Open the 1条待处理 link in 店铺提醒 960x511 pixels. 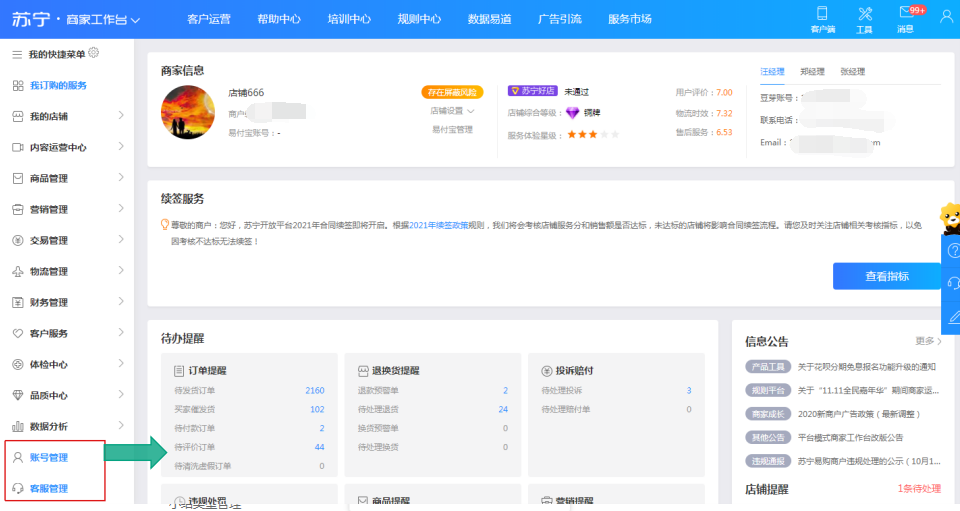tap(919, 488)
